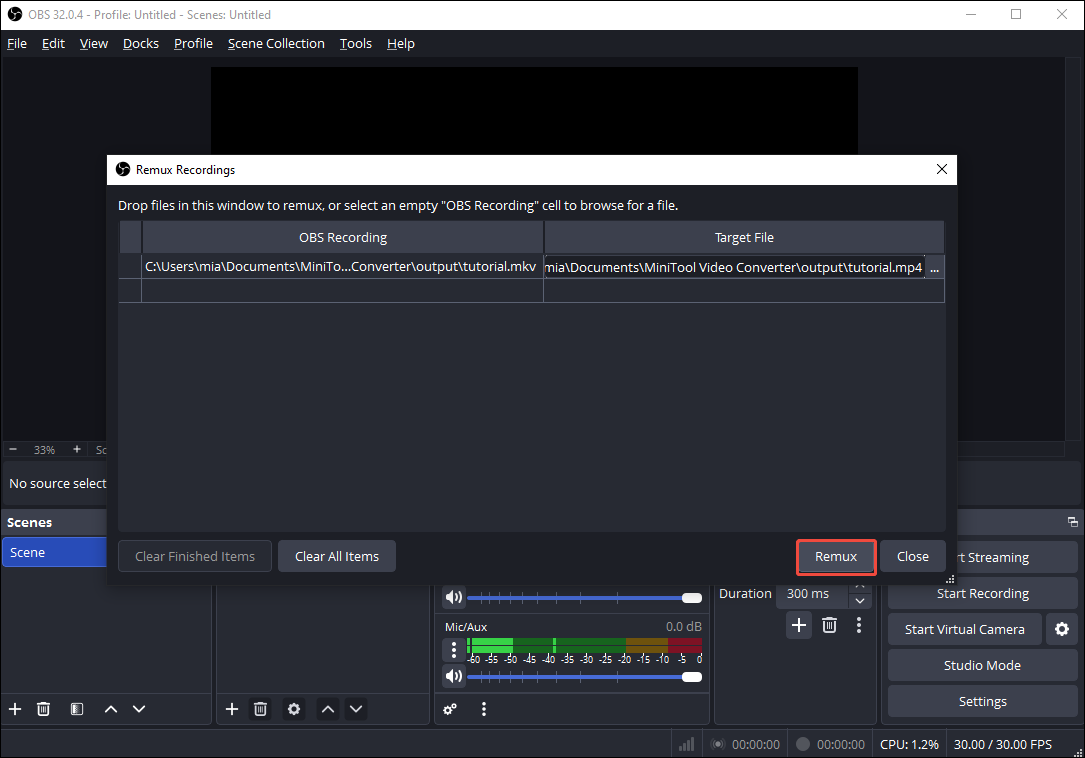Open scene filters icon in Scenes panel

pyautogui.click(x=76, y=709)
